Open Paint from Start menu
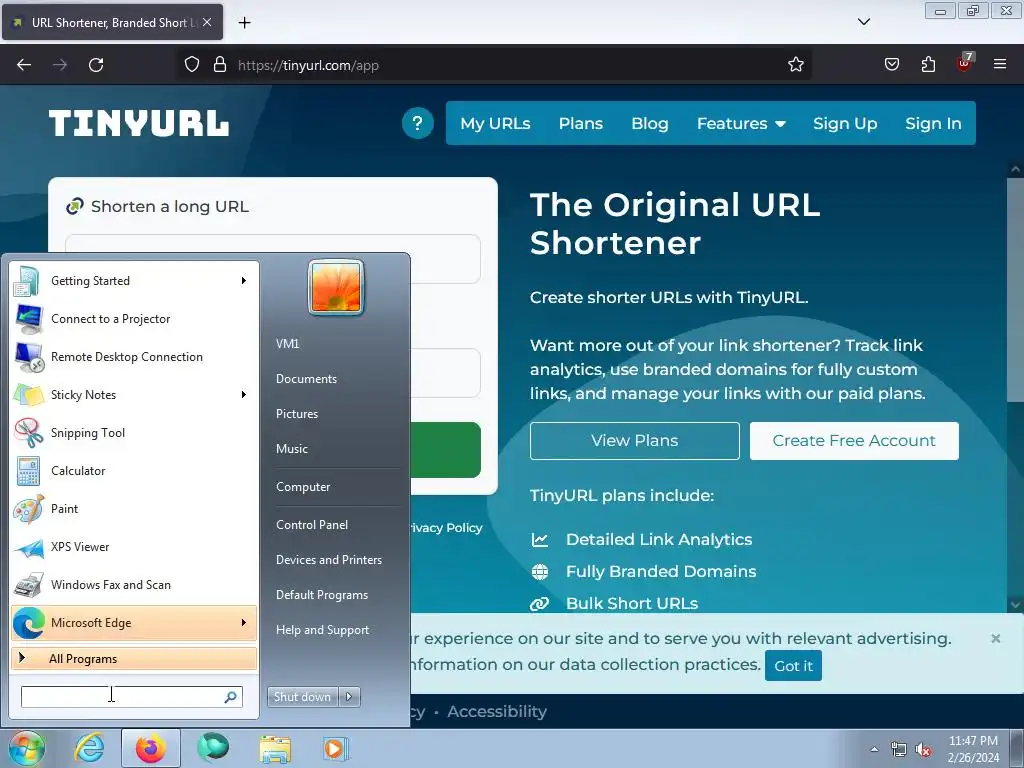1024x768 pixels. coord(134,509)
